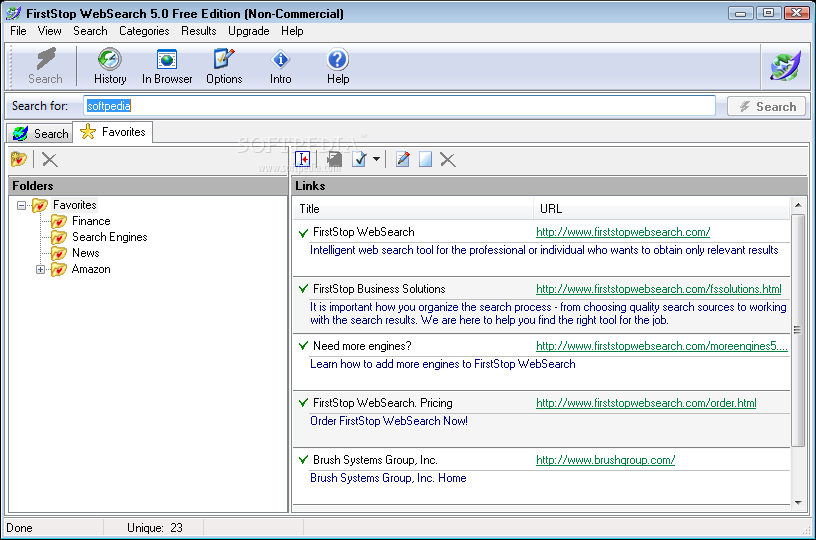Viewport: 816px width, 540px height.
Task: Open the Options toolbar icon
Action: [x=224, y=59]
